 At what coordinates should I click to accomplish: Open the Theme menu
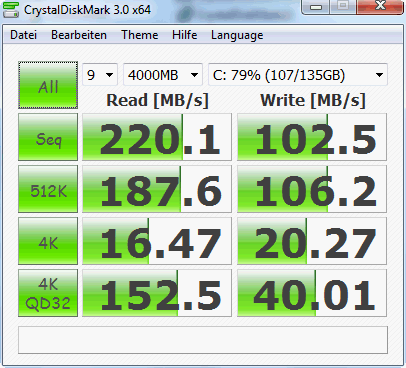tap(140, 35)
